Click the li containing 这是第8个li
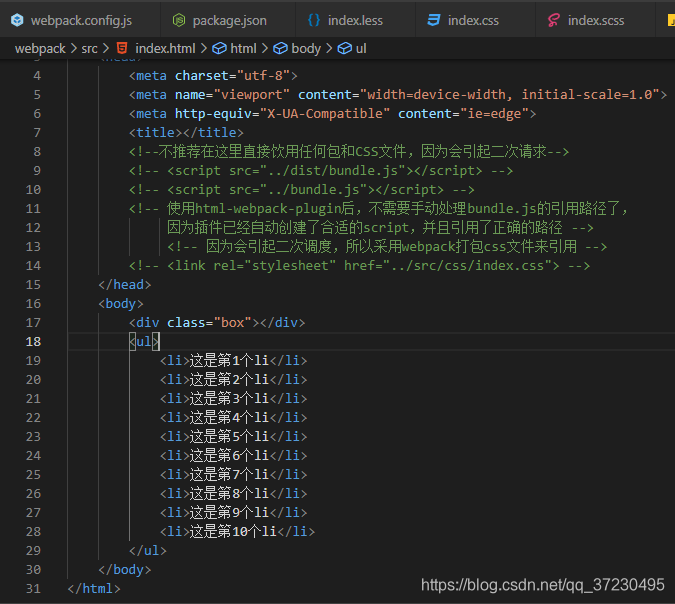Viewport: 675px width, 604px height. coord(233,493)
